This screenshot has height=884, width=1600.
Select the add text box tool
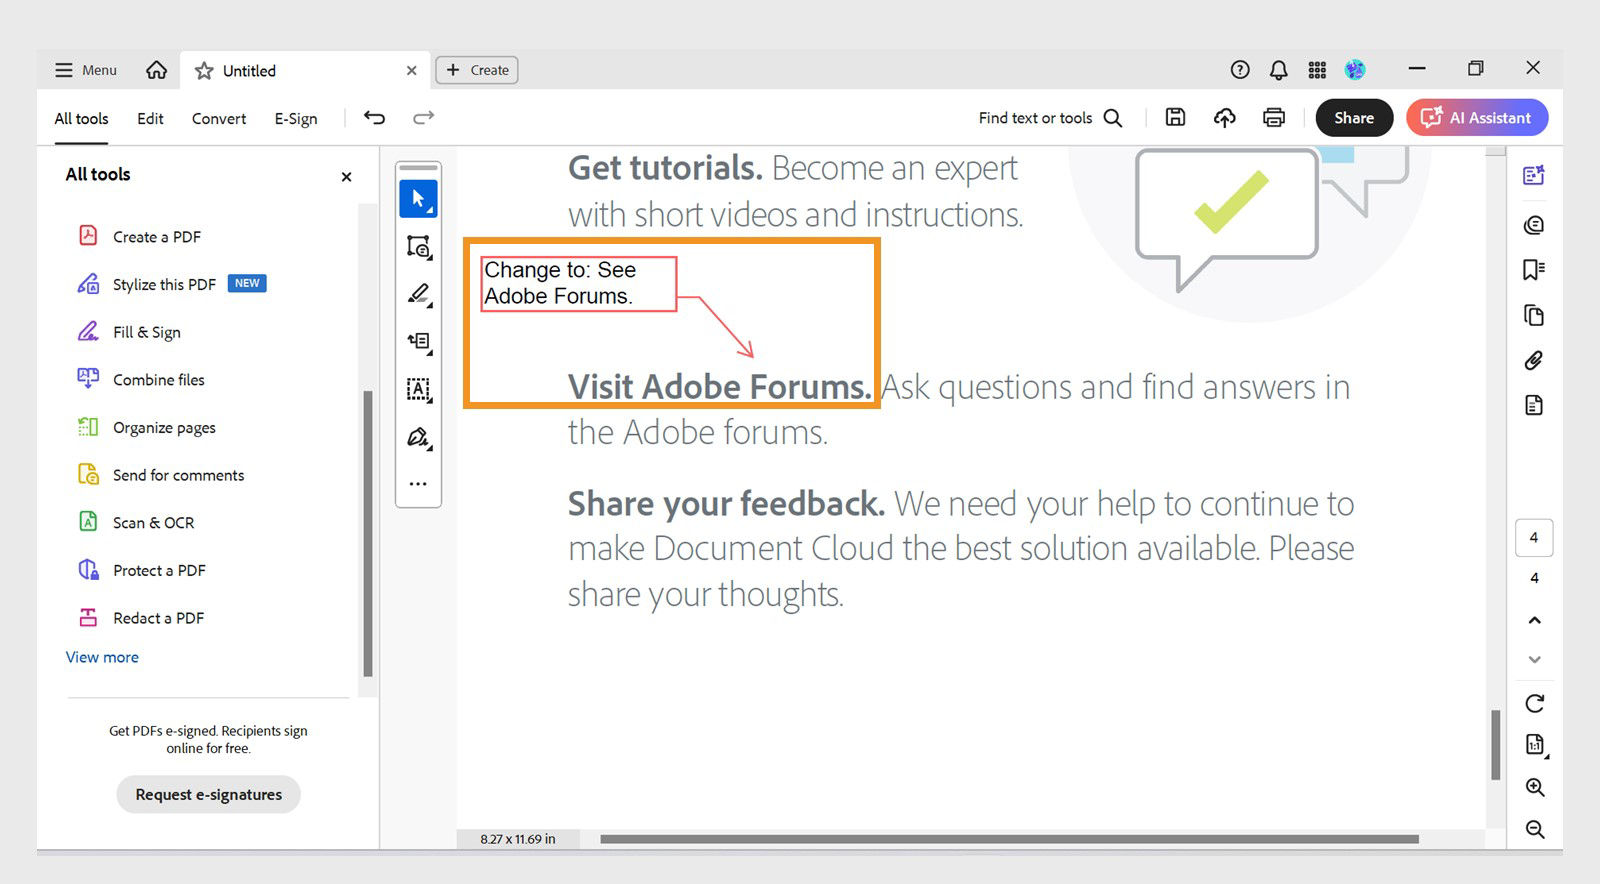(418, 342)
